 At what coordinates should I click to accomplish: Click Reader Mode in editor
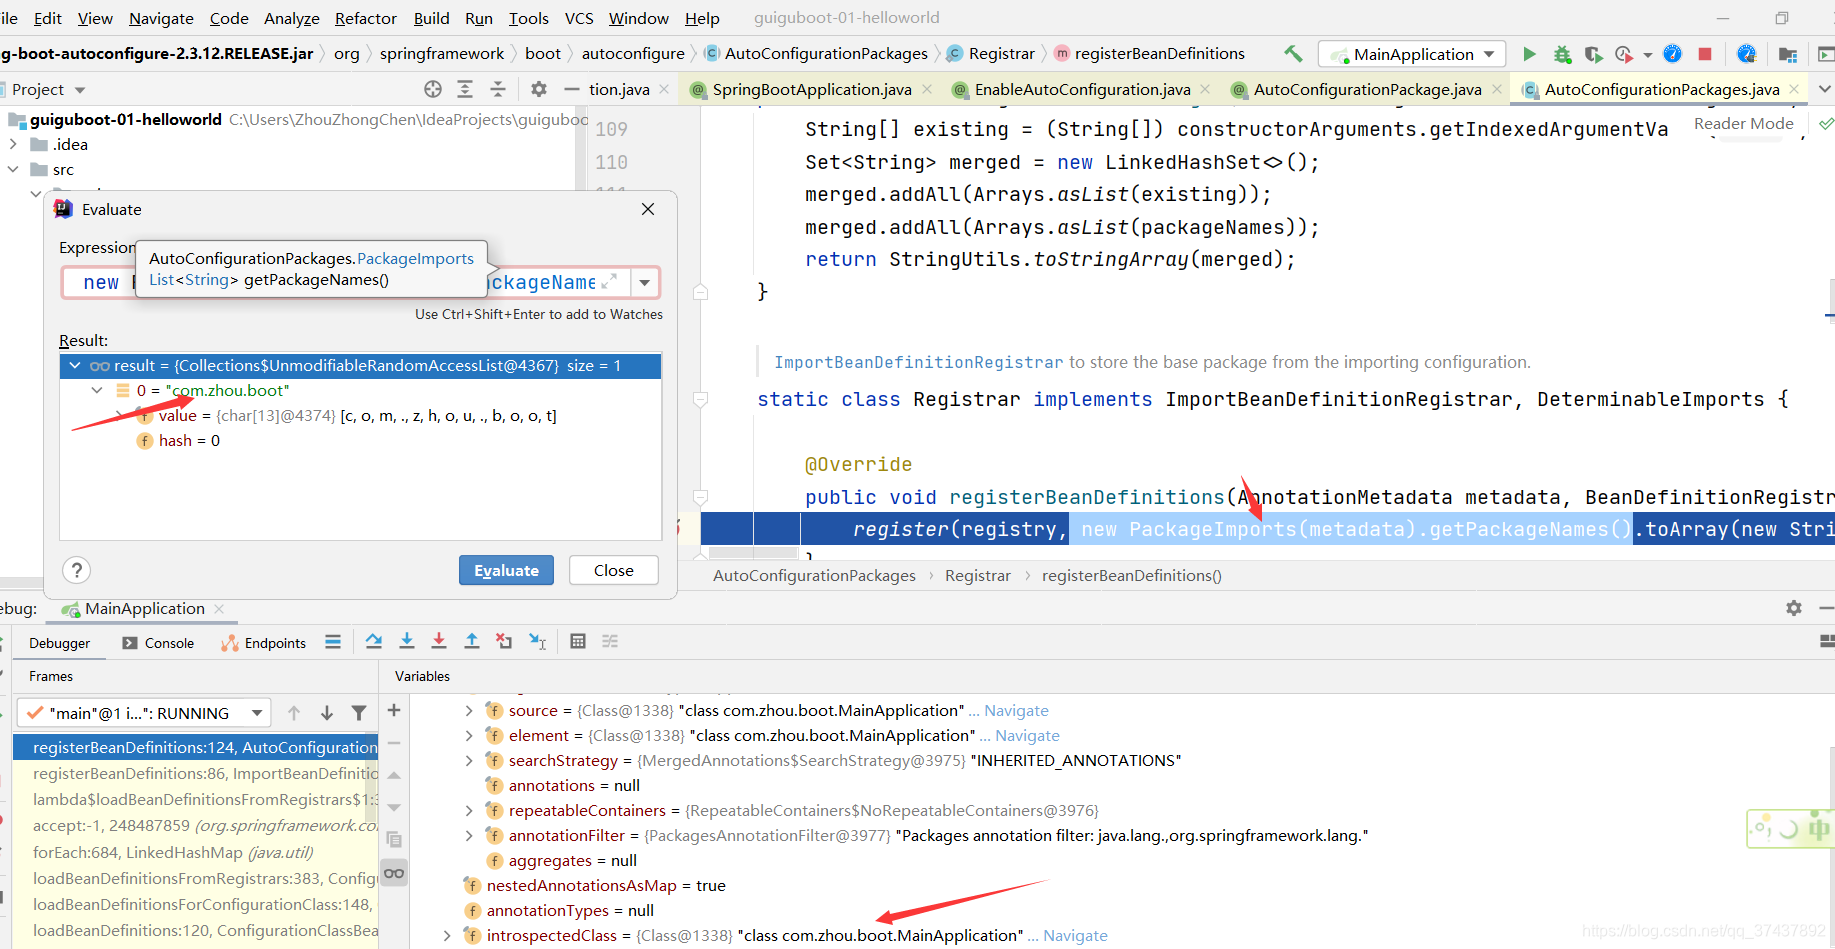(x=1743, y=123)
